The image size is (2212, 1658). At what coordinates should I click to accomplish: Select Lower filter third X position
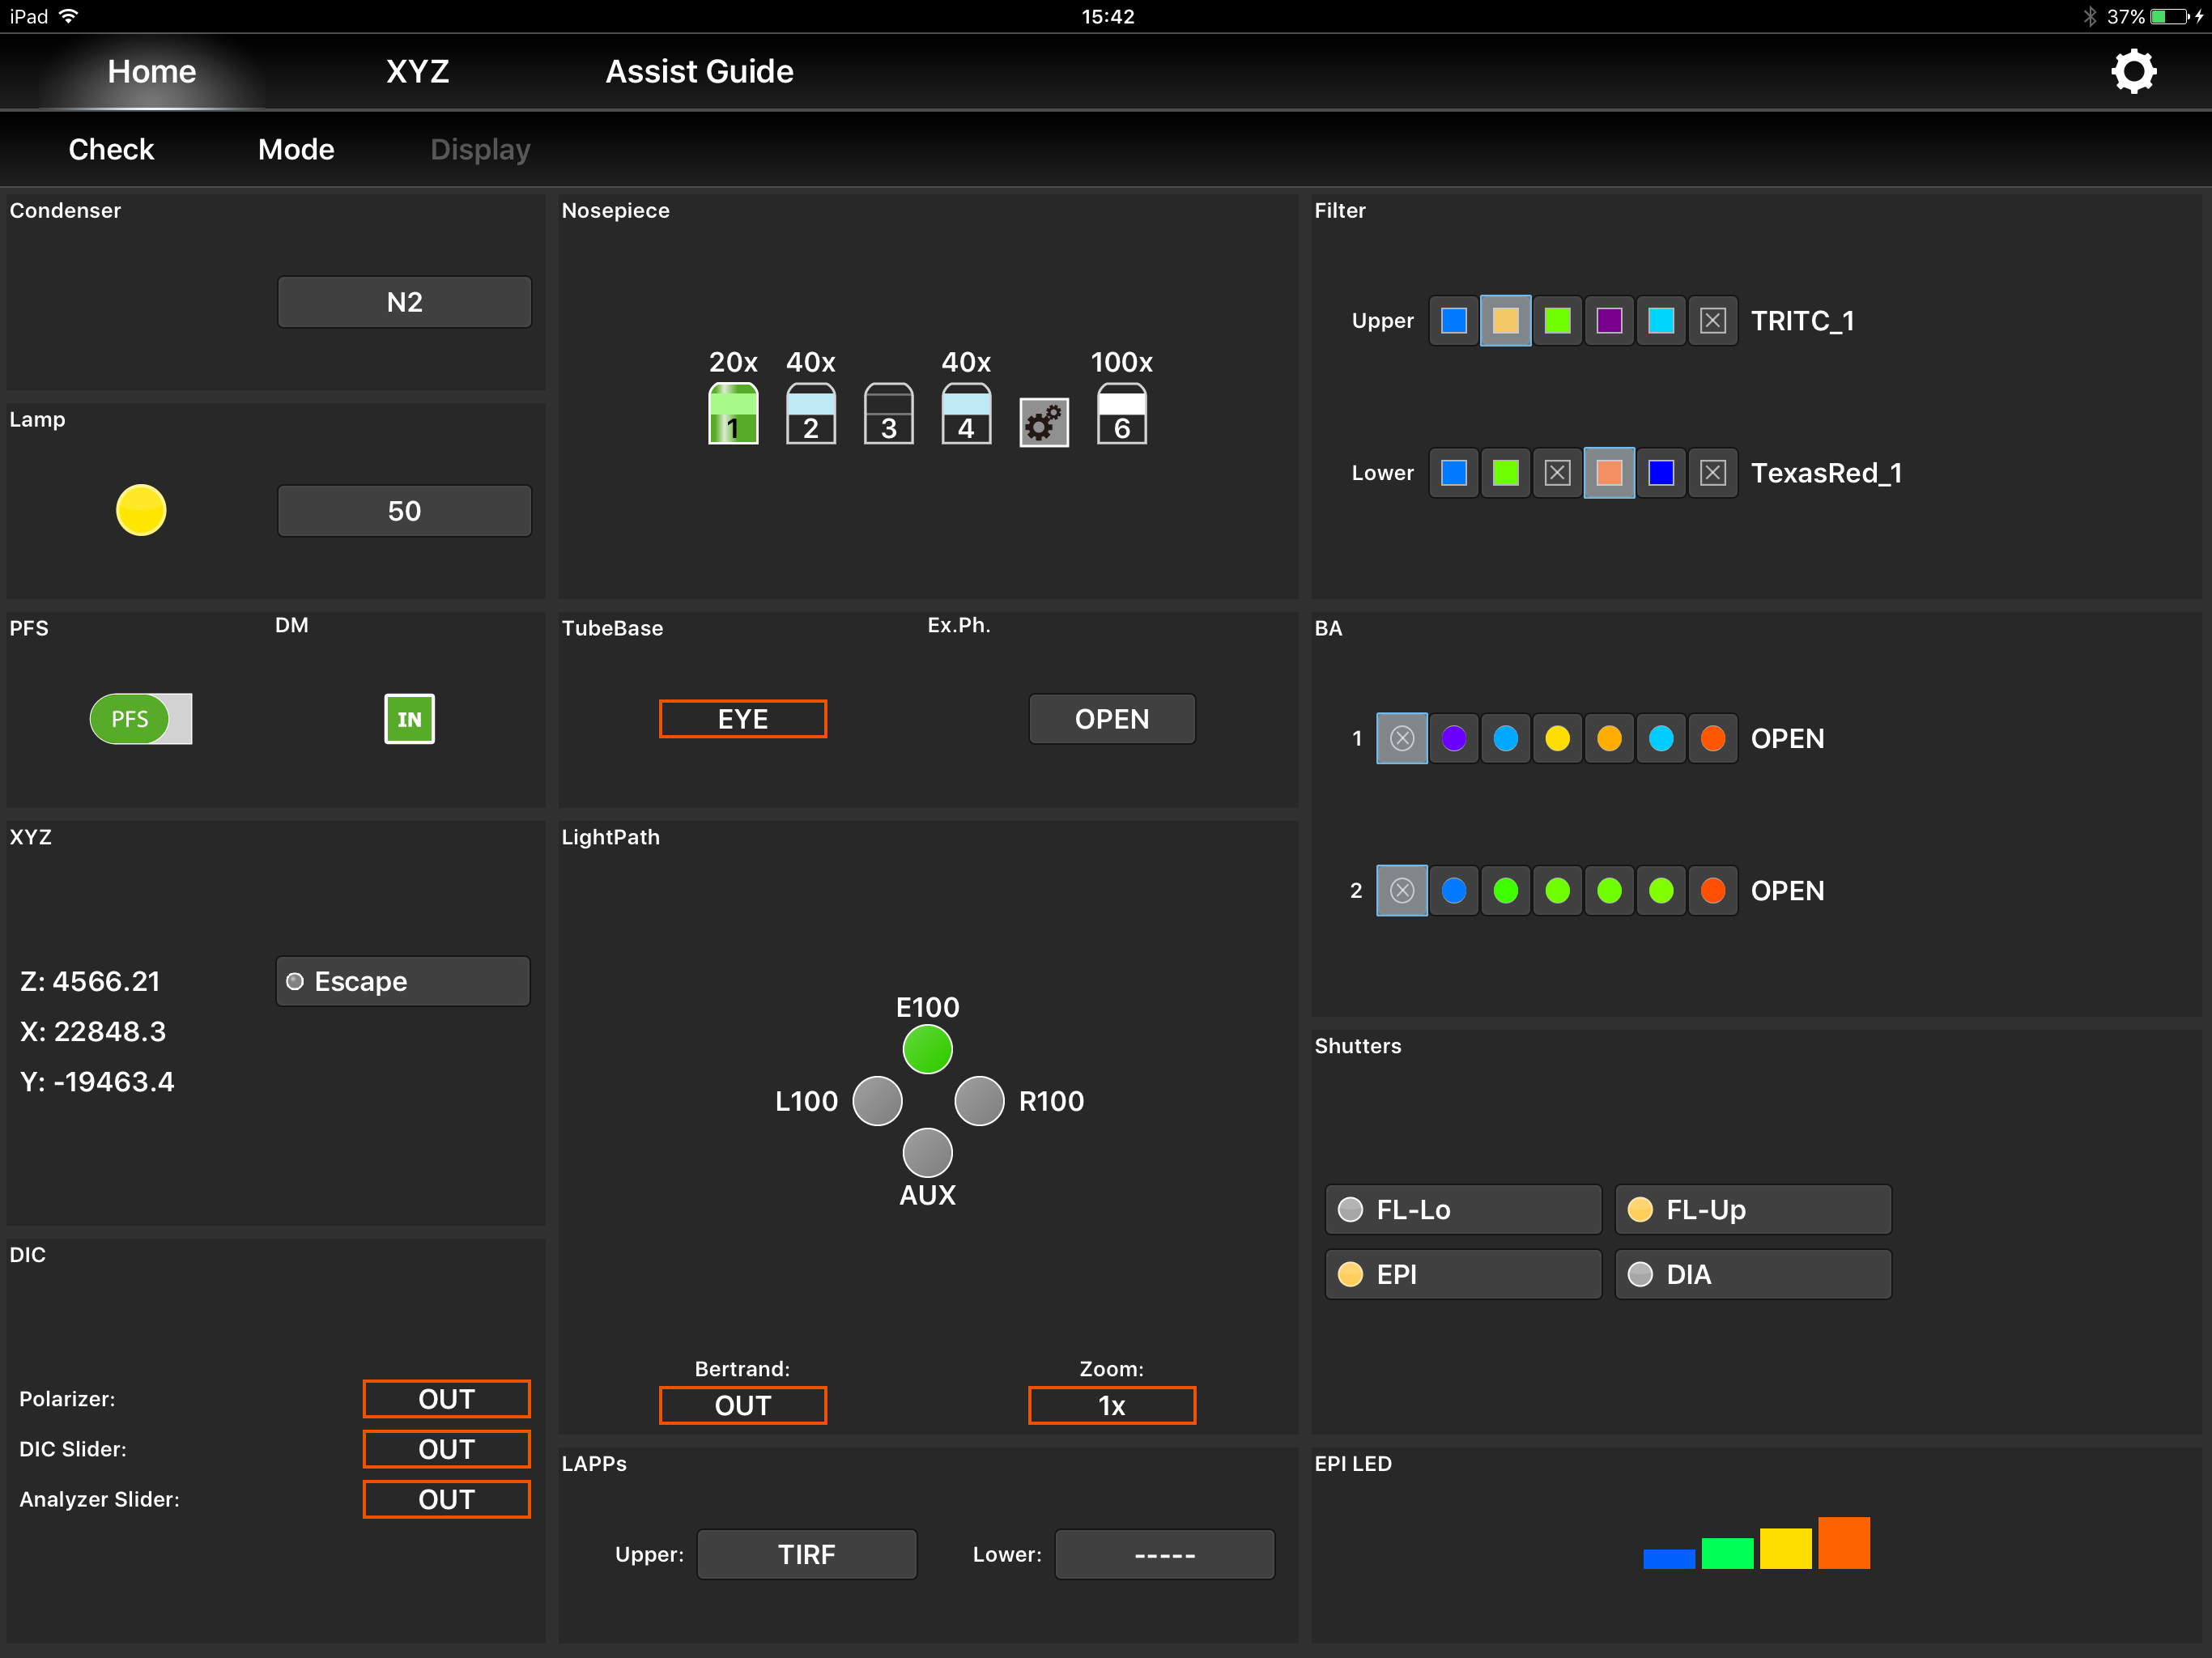[1557, 472]
